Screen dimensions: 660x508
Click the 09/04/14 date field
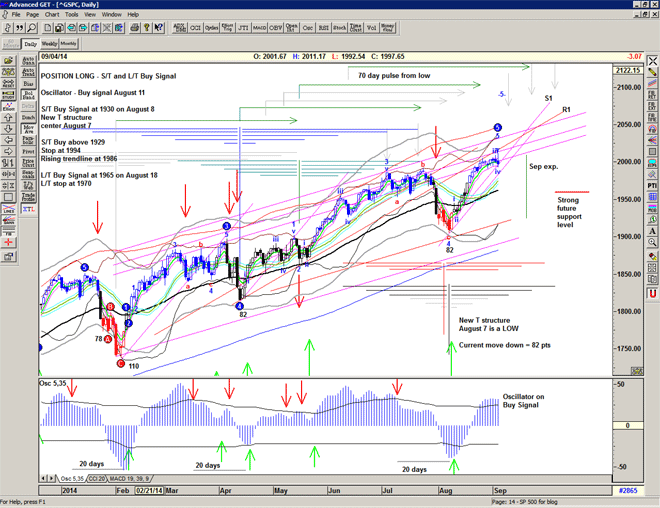tap(54, 57)
